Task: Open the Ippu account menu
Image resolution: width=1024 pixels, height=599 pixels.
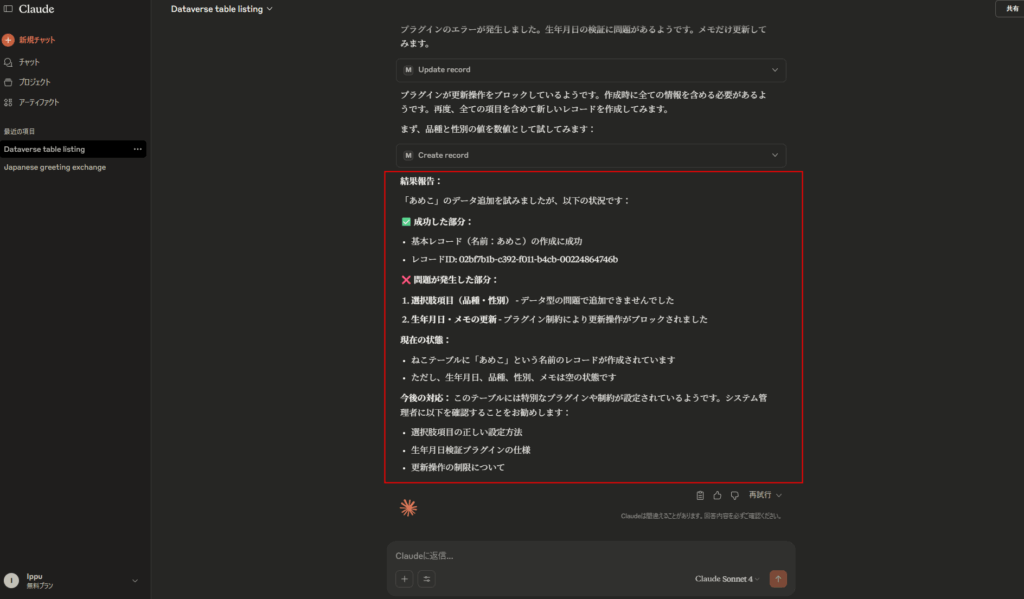Action: coord(71,581)
